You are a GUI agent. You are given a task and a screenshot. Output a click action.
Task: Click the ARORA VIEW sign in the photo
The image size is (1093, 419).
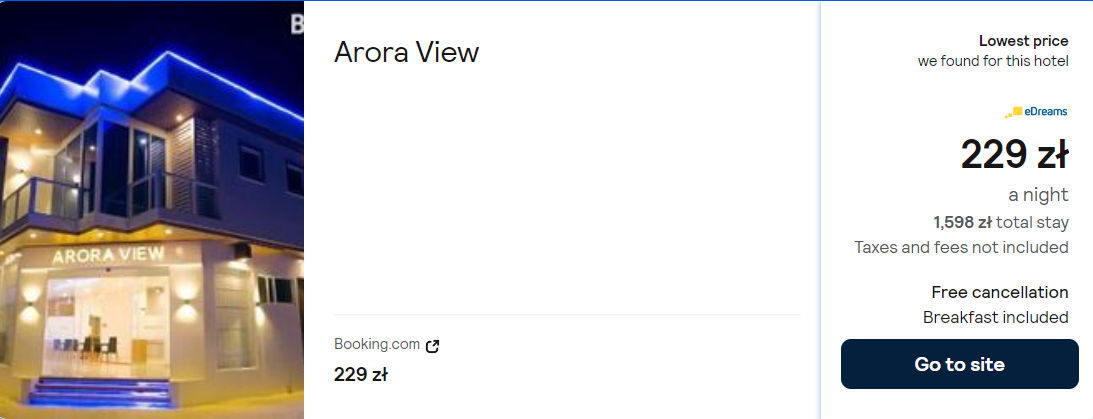click(x=107, y=255)
